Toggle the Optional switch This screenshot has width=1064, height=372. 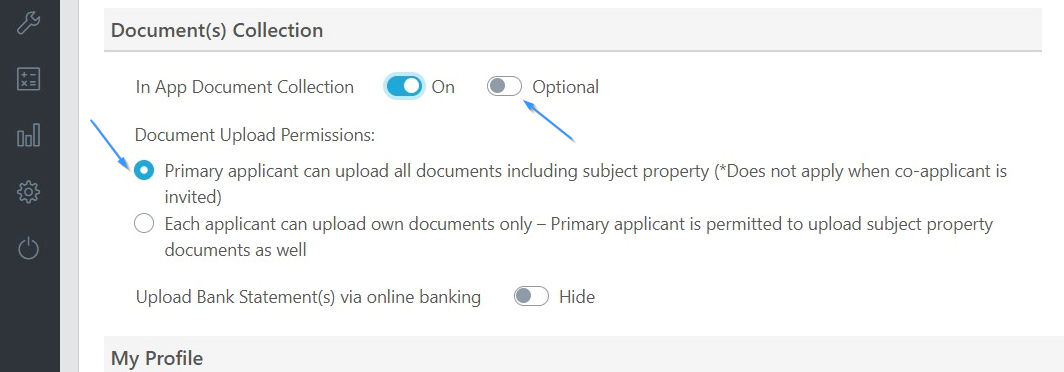pos(504,87)
